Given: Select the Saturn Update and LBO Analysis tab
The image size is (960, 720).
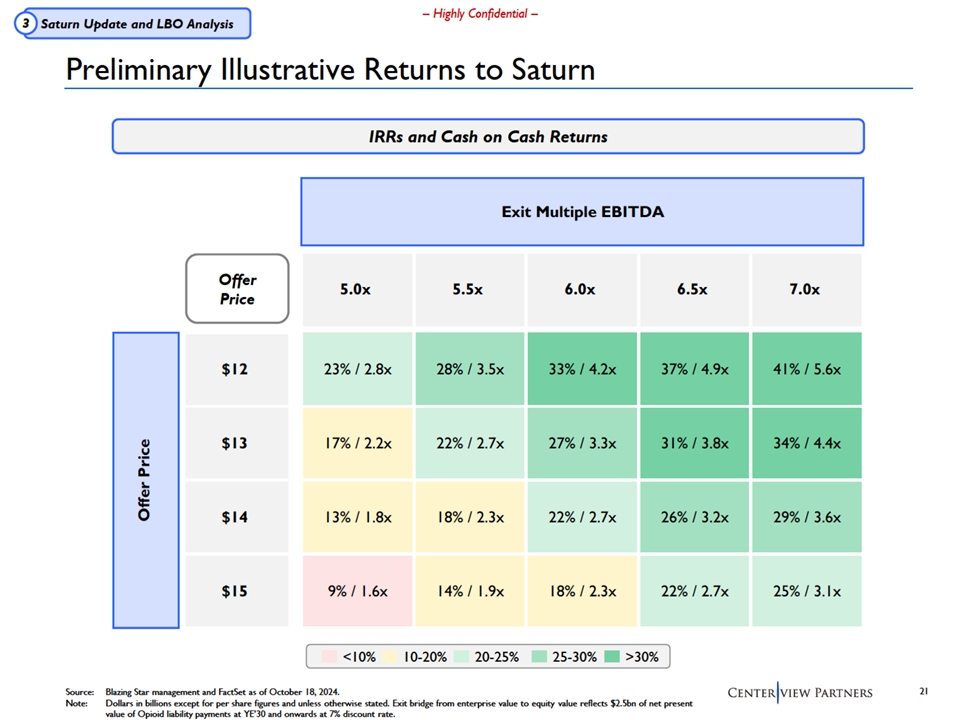Looking at the screenshot, I should (x=137, y=24).
